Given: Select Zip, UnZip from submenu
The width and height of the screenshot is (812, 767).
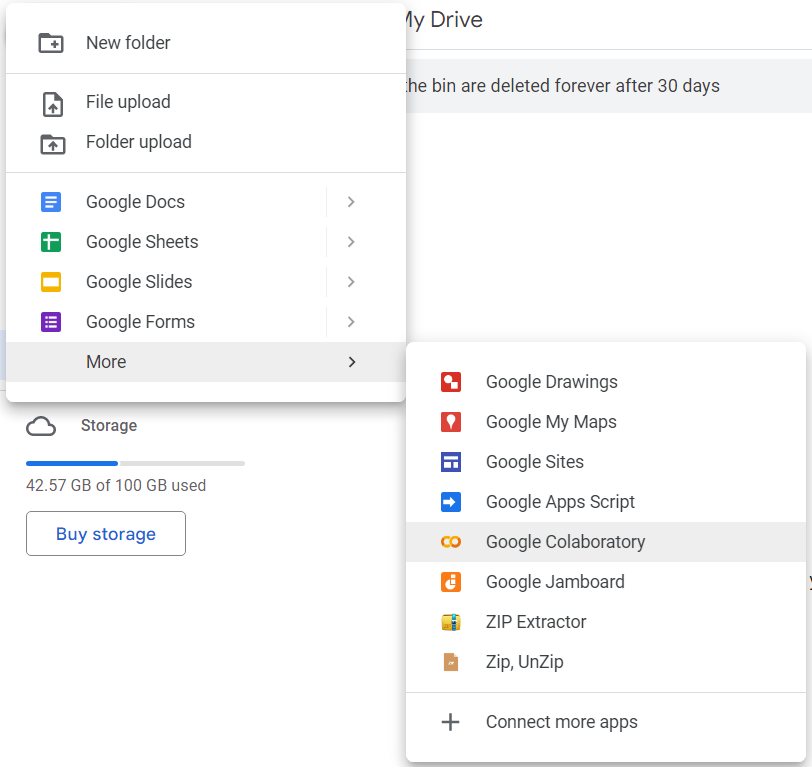Looking at the screenshot, I should (606, 662).
